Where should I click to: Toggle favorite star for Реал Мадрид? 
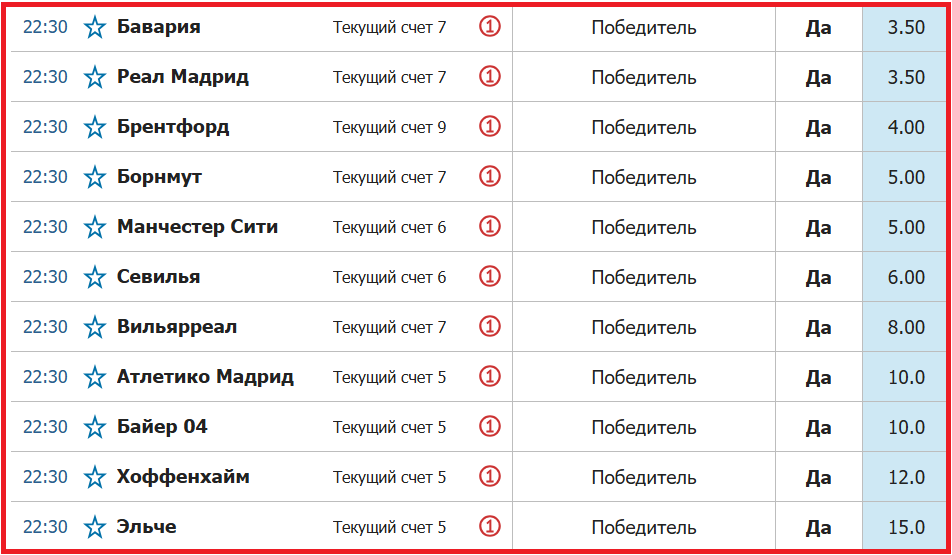pos(95,78)
